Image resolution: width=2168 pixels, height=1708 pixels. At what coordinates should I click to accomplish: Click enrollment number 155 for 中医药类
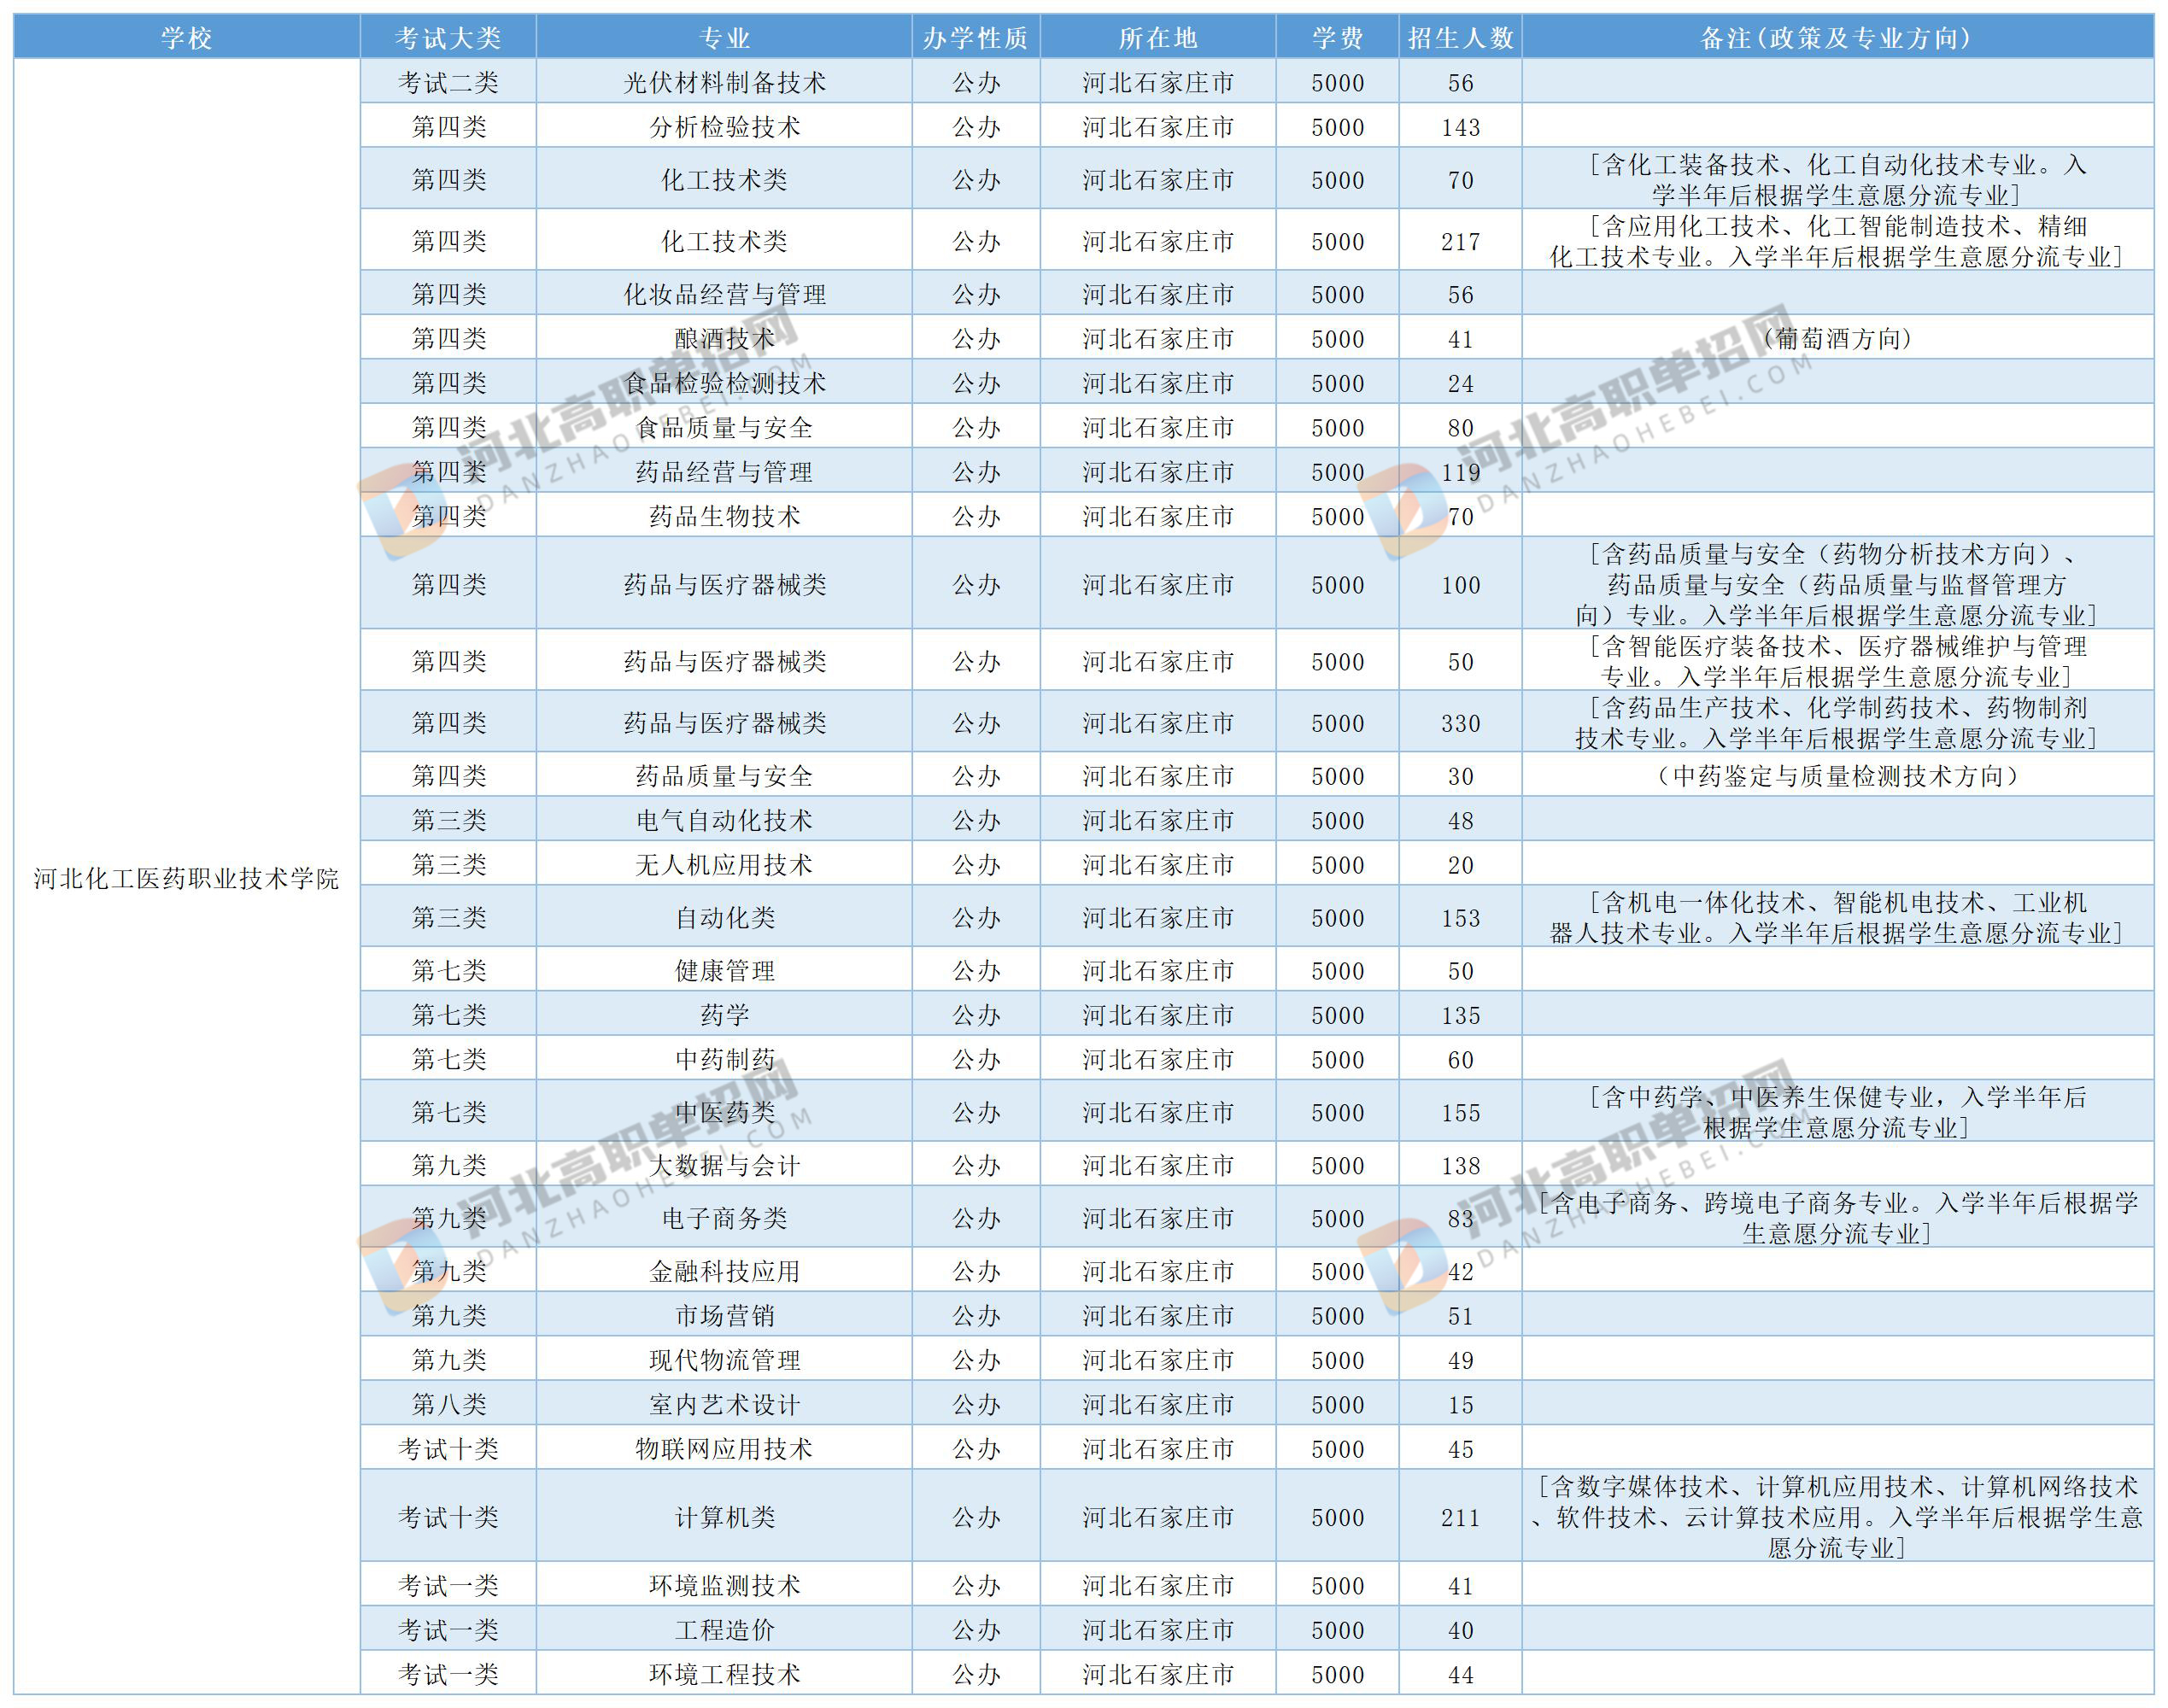click(x=1461, y=1112)
